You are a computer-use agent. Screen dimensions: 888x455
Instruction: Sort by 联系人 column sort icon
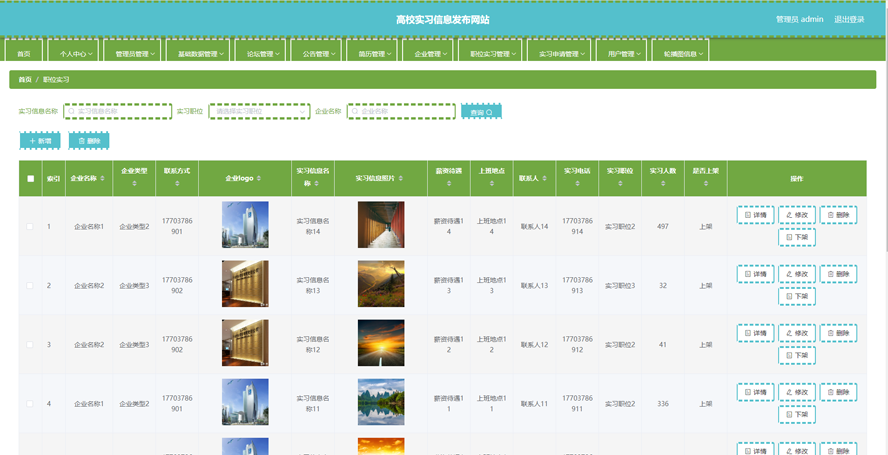544,178
